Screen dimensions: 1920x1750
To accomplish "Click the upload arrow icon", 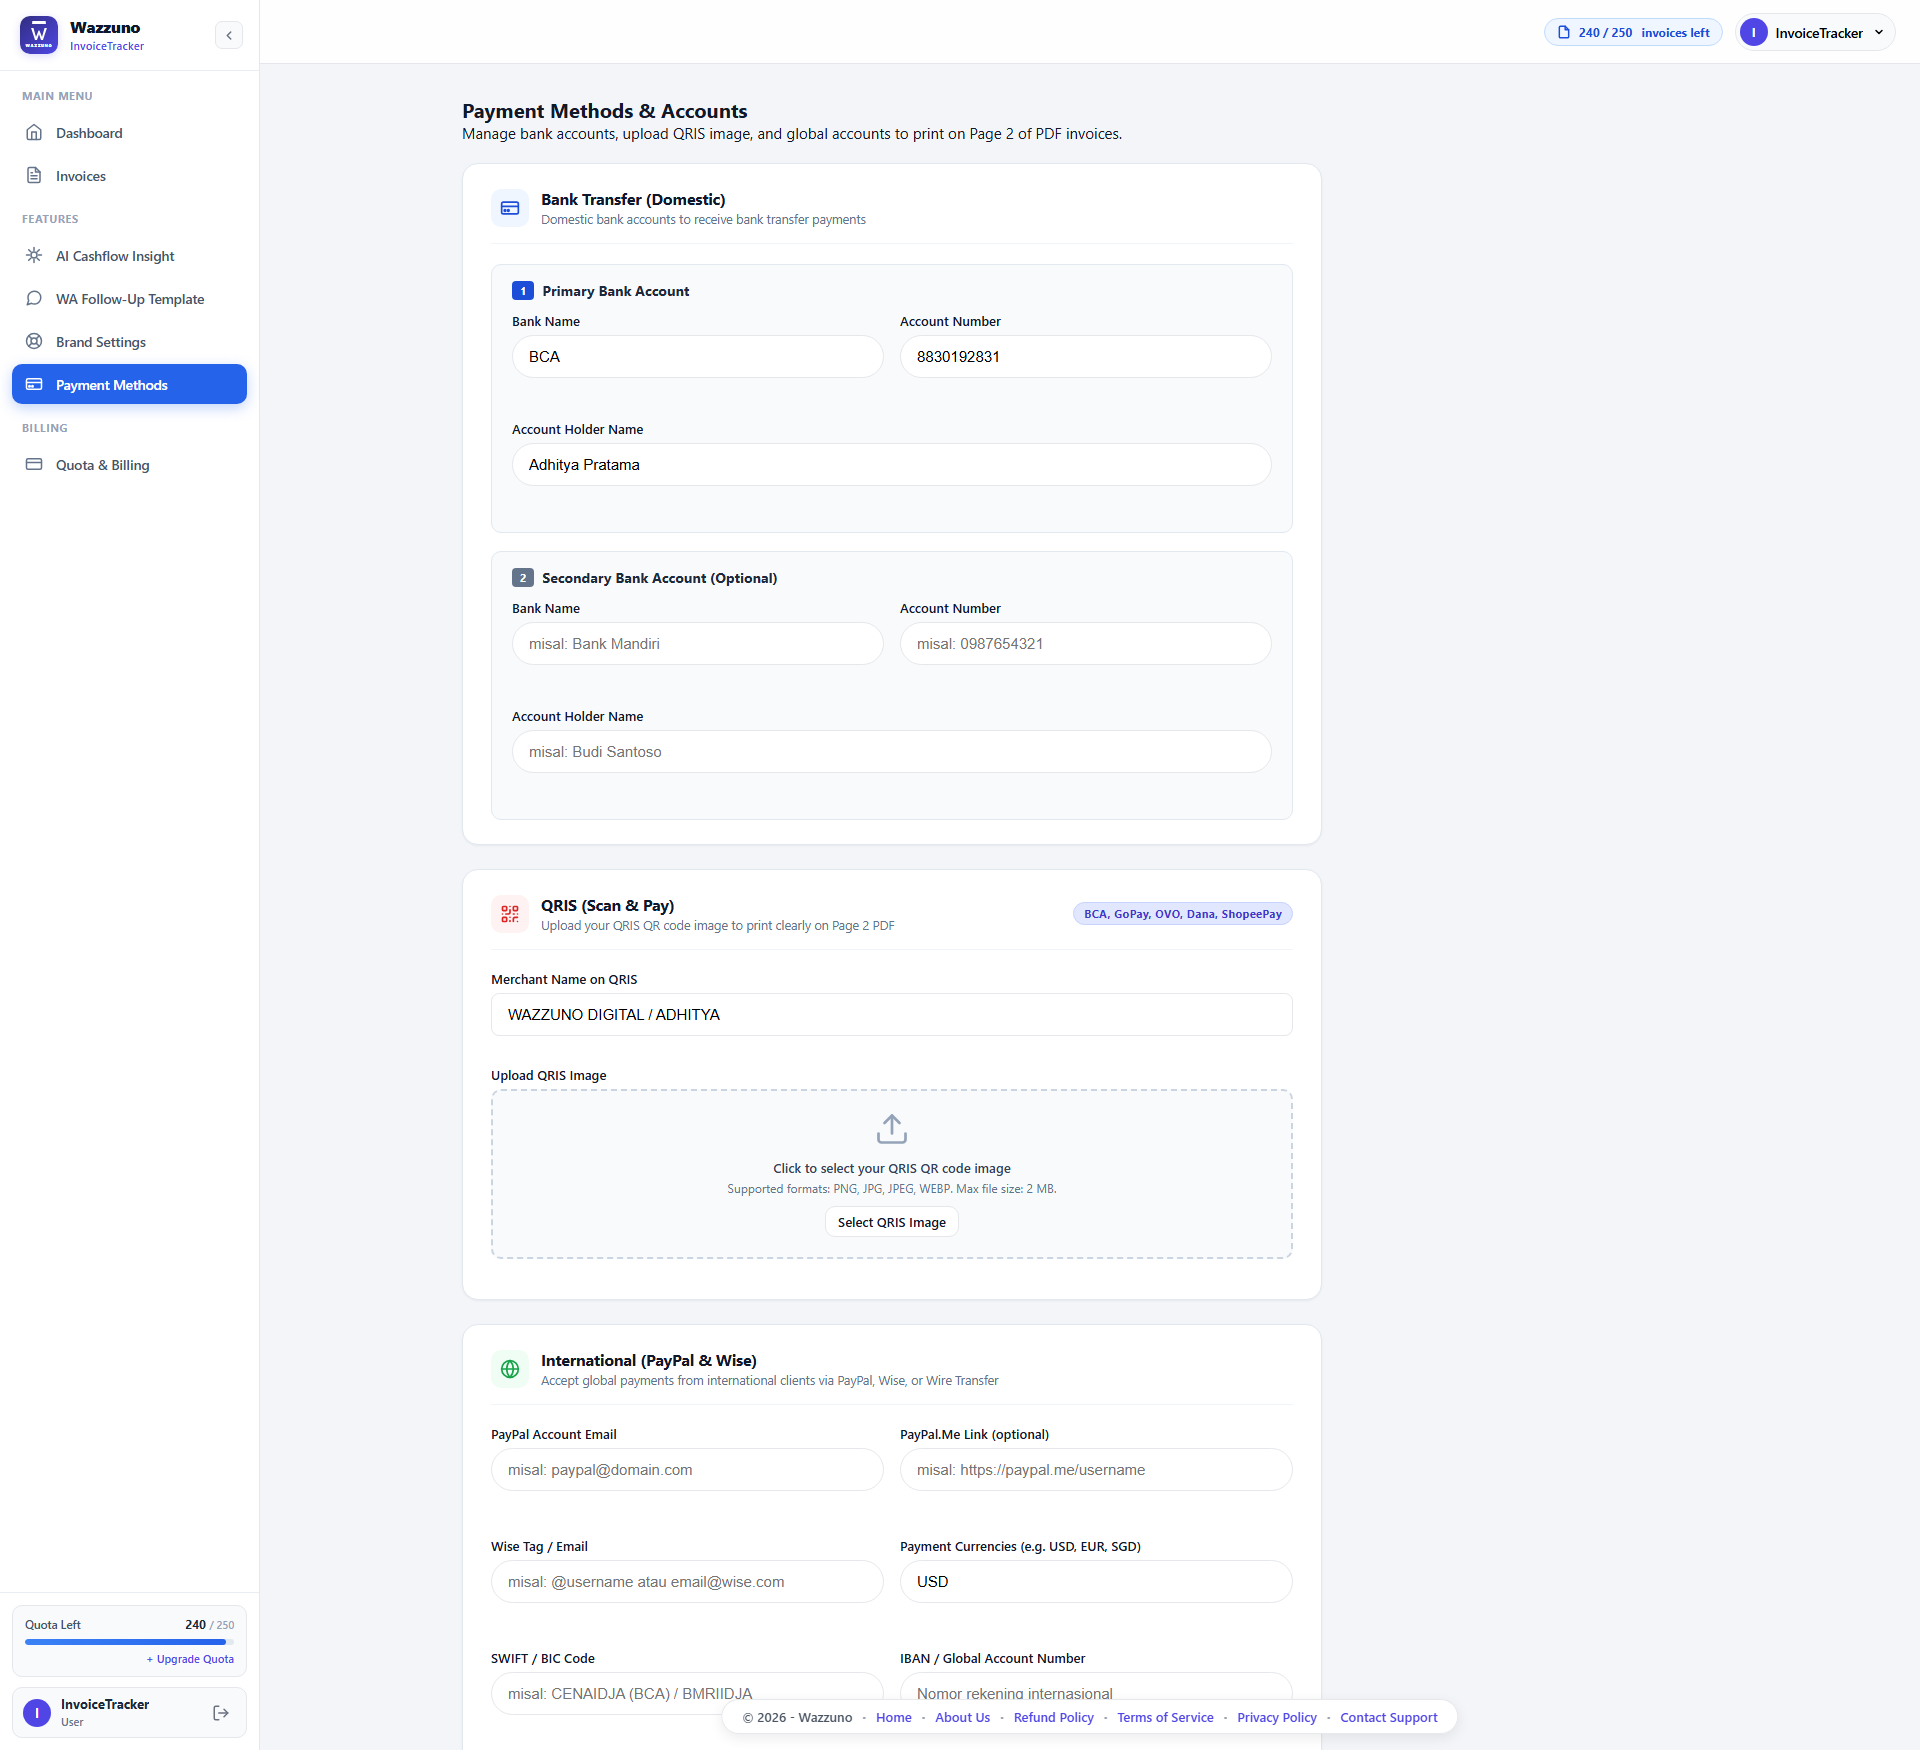I will tap(892, 1129).
